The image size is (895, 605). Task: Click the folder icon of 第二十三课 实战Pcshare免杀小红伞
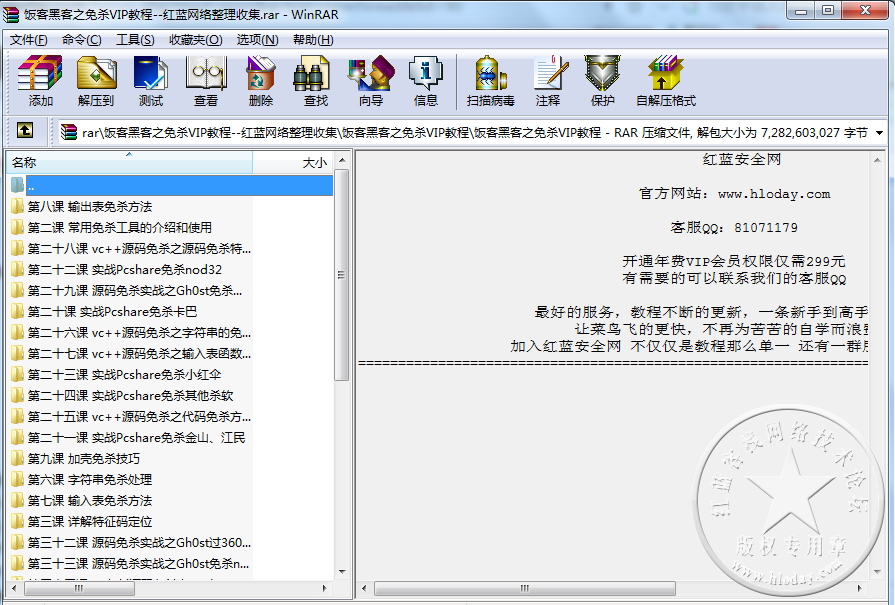[x=18, y=374]
